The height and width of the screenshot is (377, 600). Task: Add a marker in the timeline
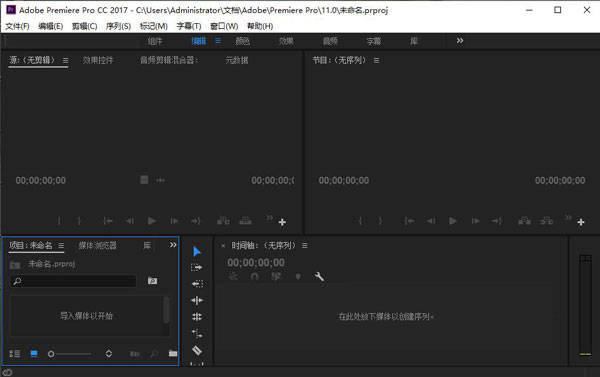(x=298, y=276)
